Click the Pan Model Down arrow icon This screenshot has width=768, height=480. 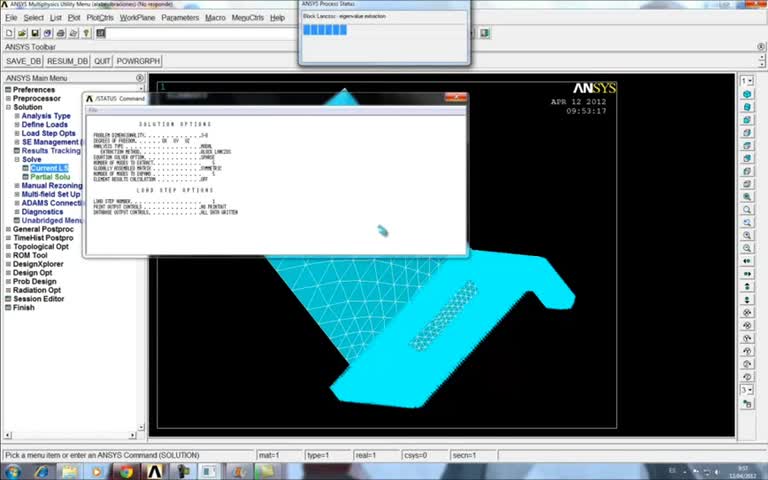click(747, 299)
